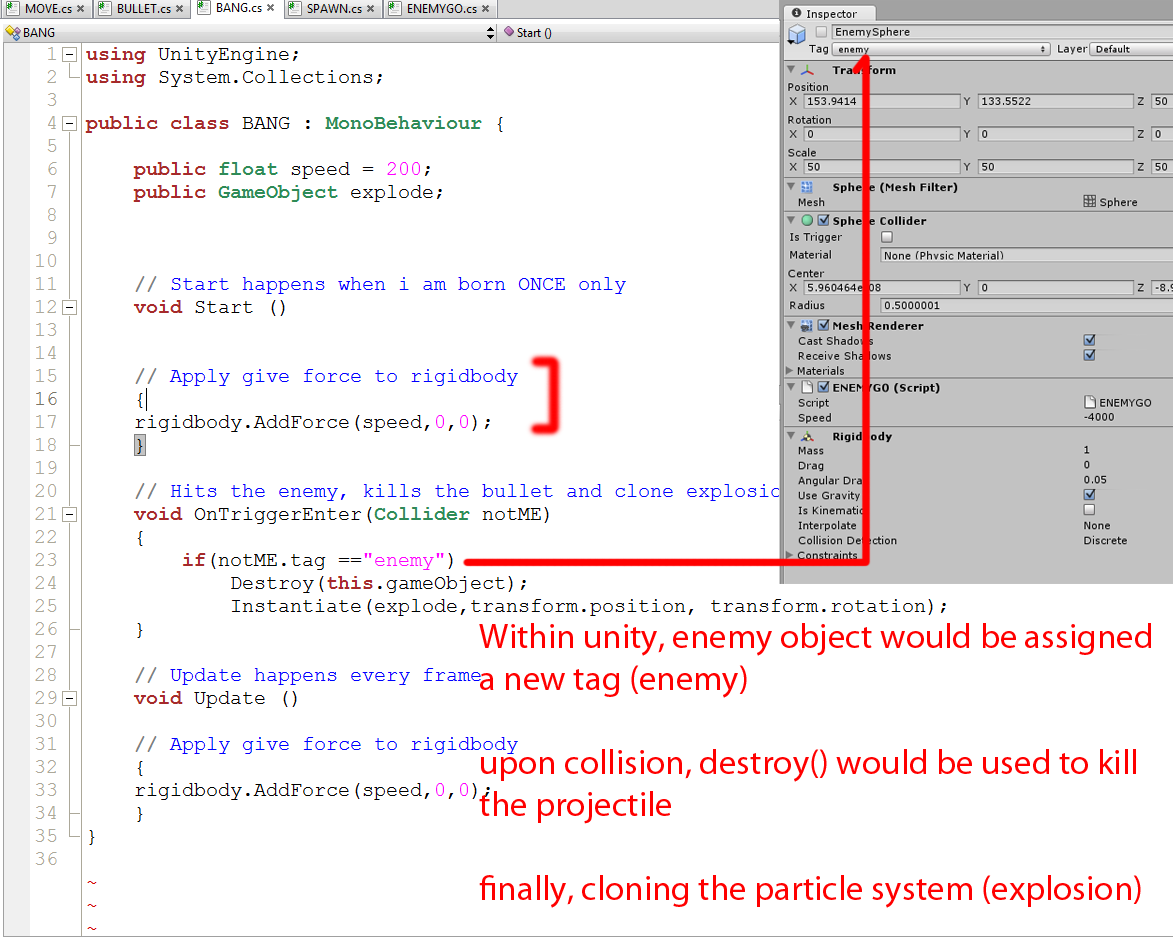The height and width of the screenshot is (938, 1173).
Task: Edit the Center X field
Action: click(881, 288)
